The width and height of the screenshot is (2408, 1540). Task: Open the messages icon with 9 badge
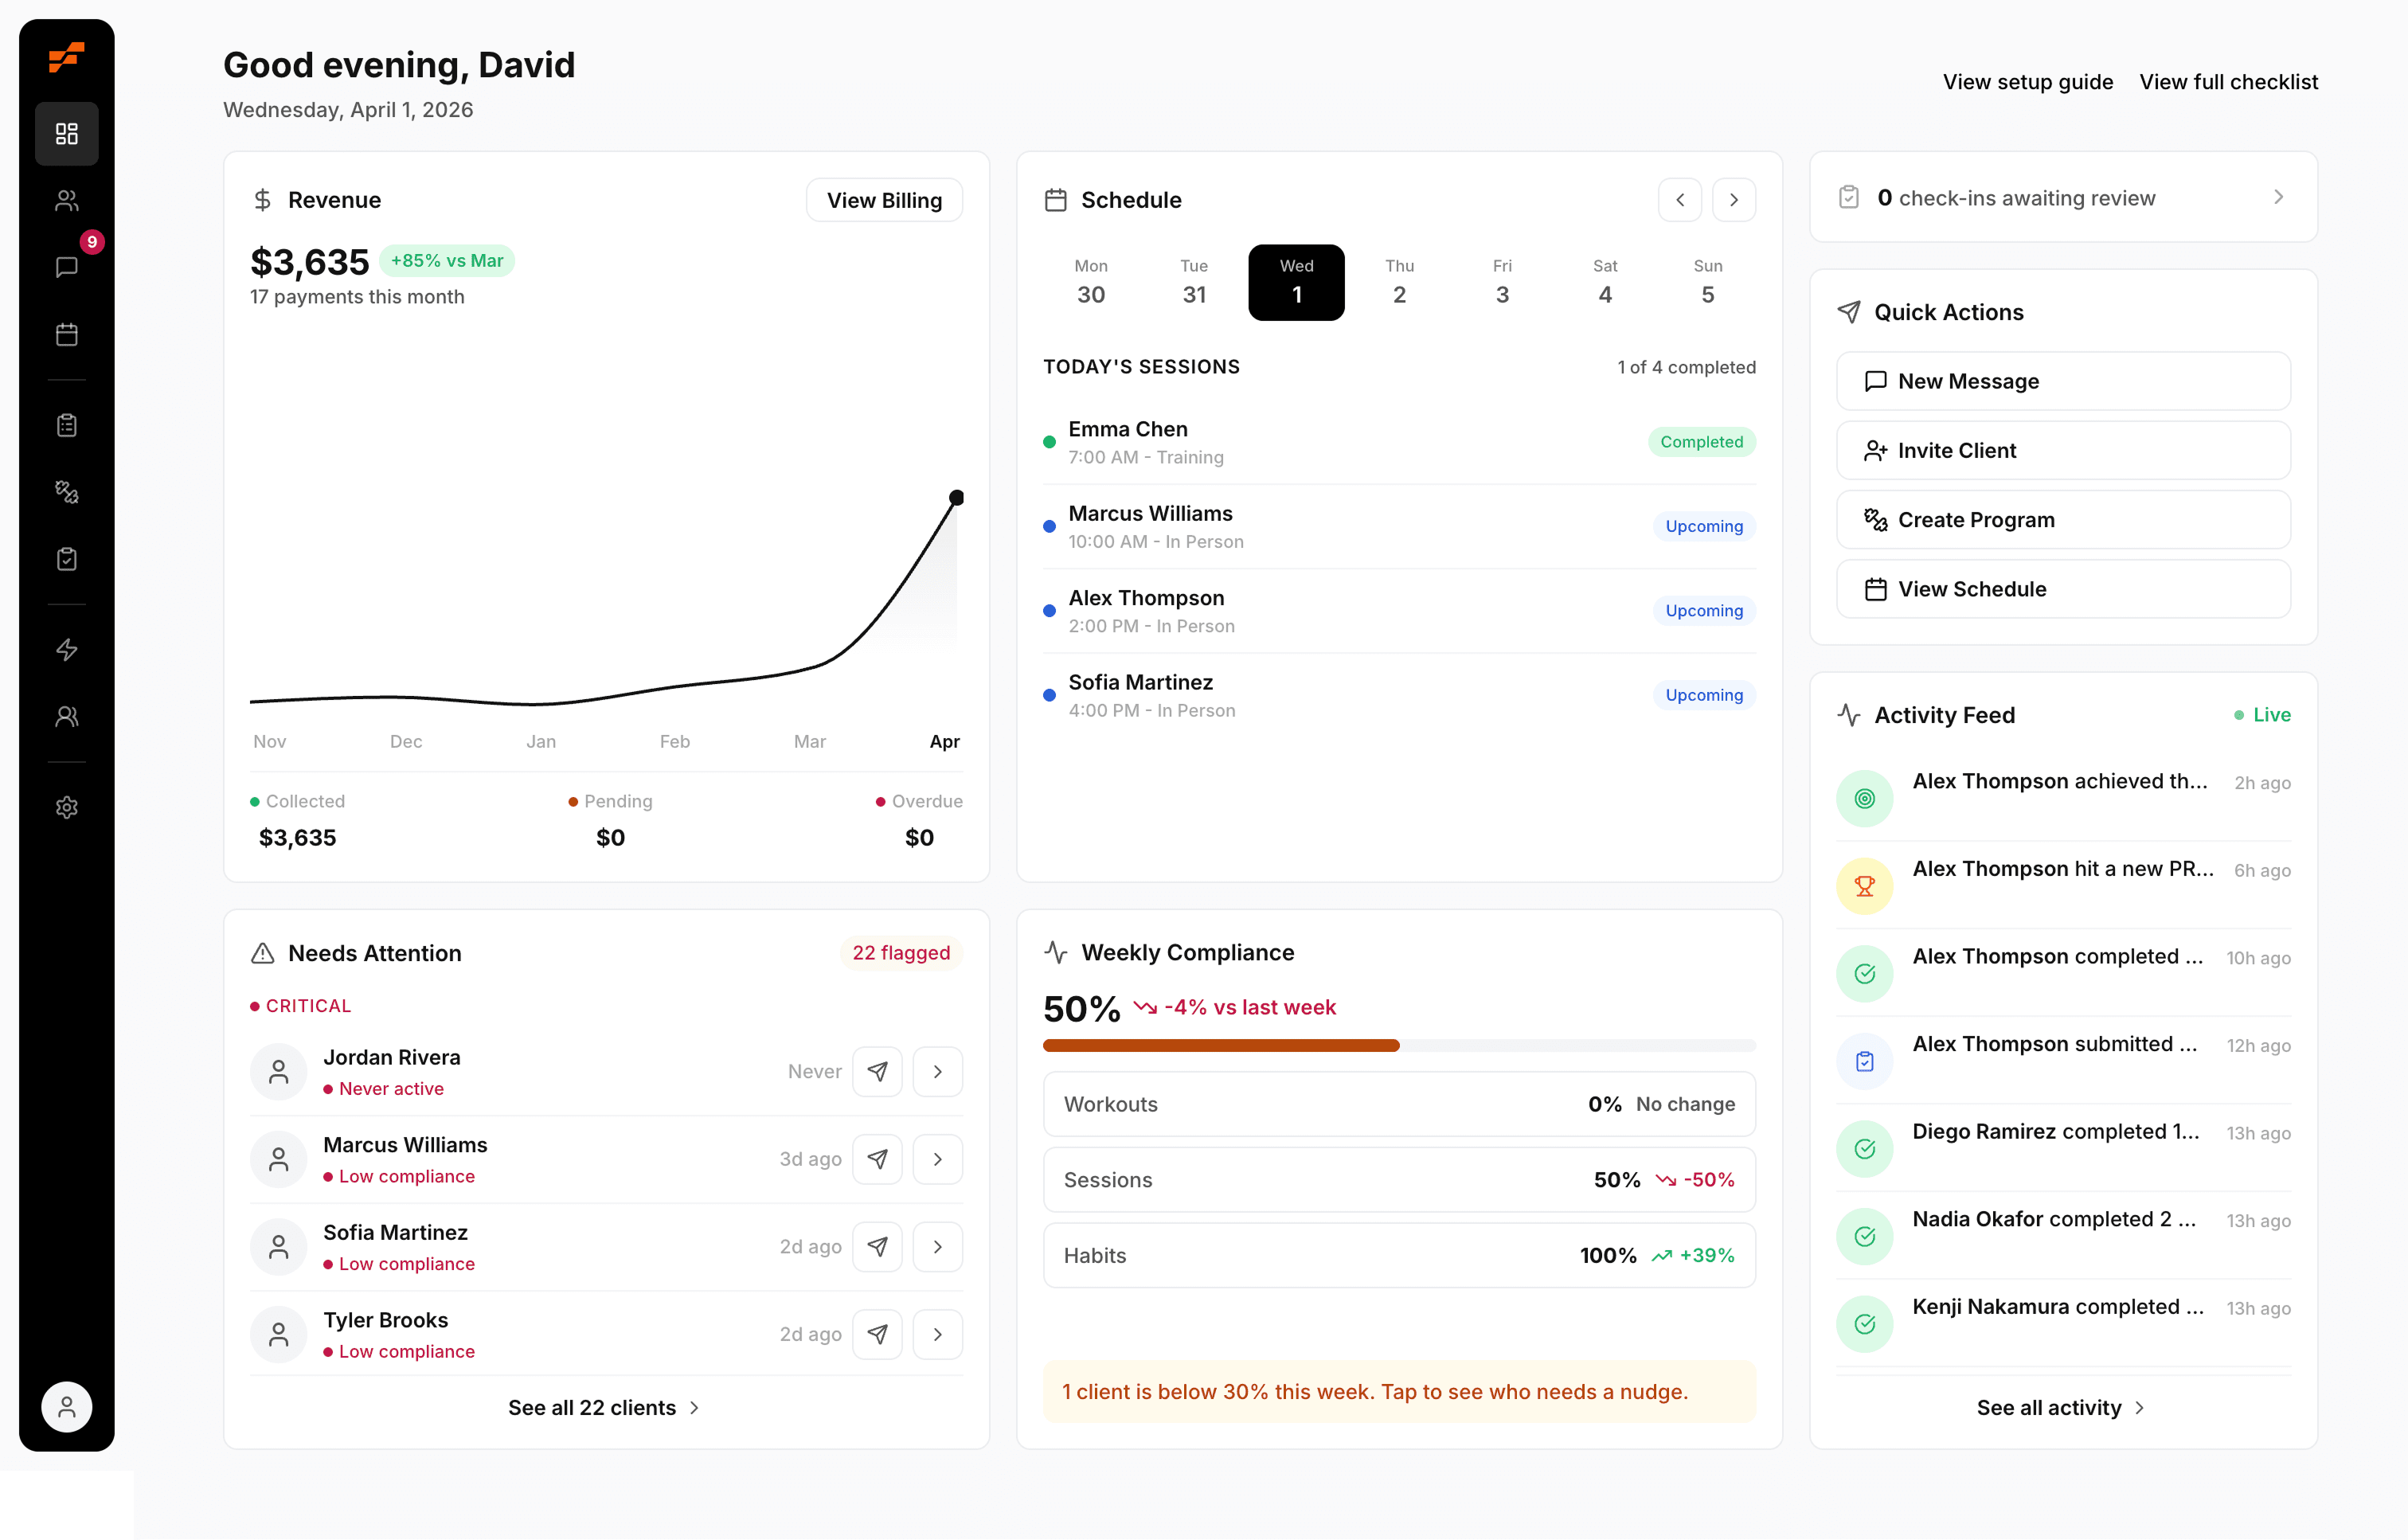(x=67, y=267)
